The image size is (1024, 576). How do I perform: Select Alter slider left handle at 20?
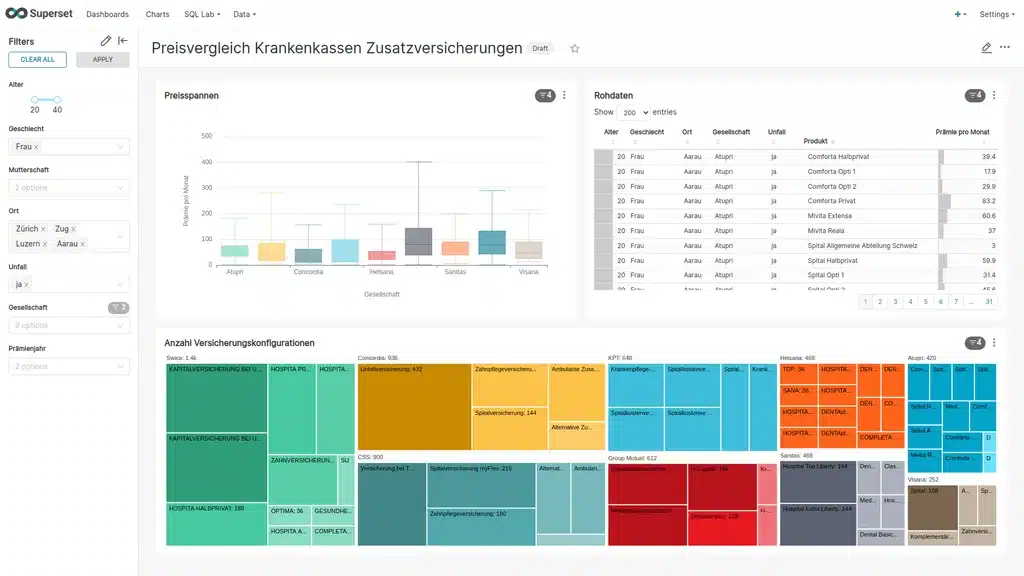coord(35,100)
